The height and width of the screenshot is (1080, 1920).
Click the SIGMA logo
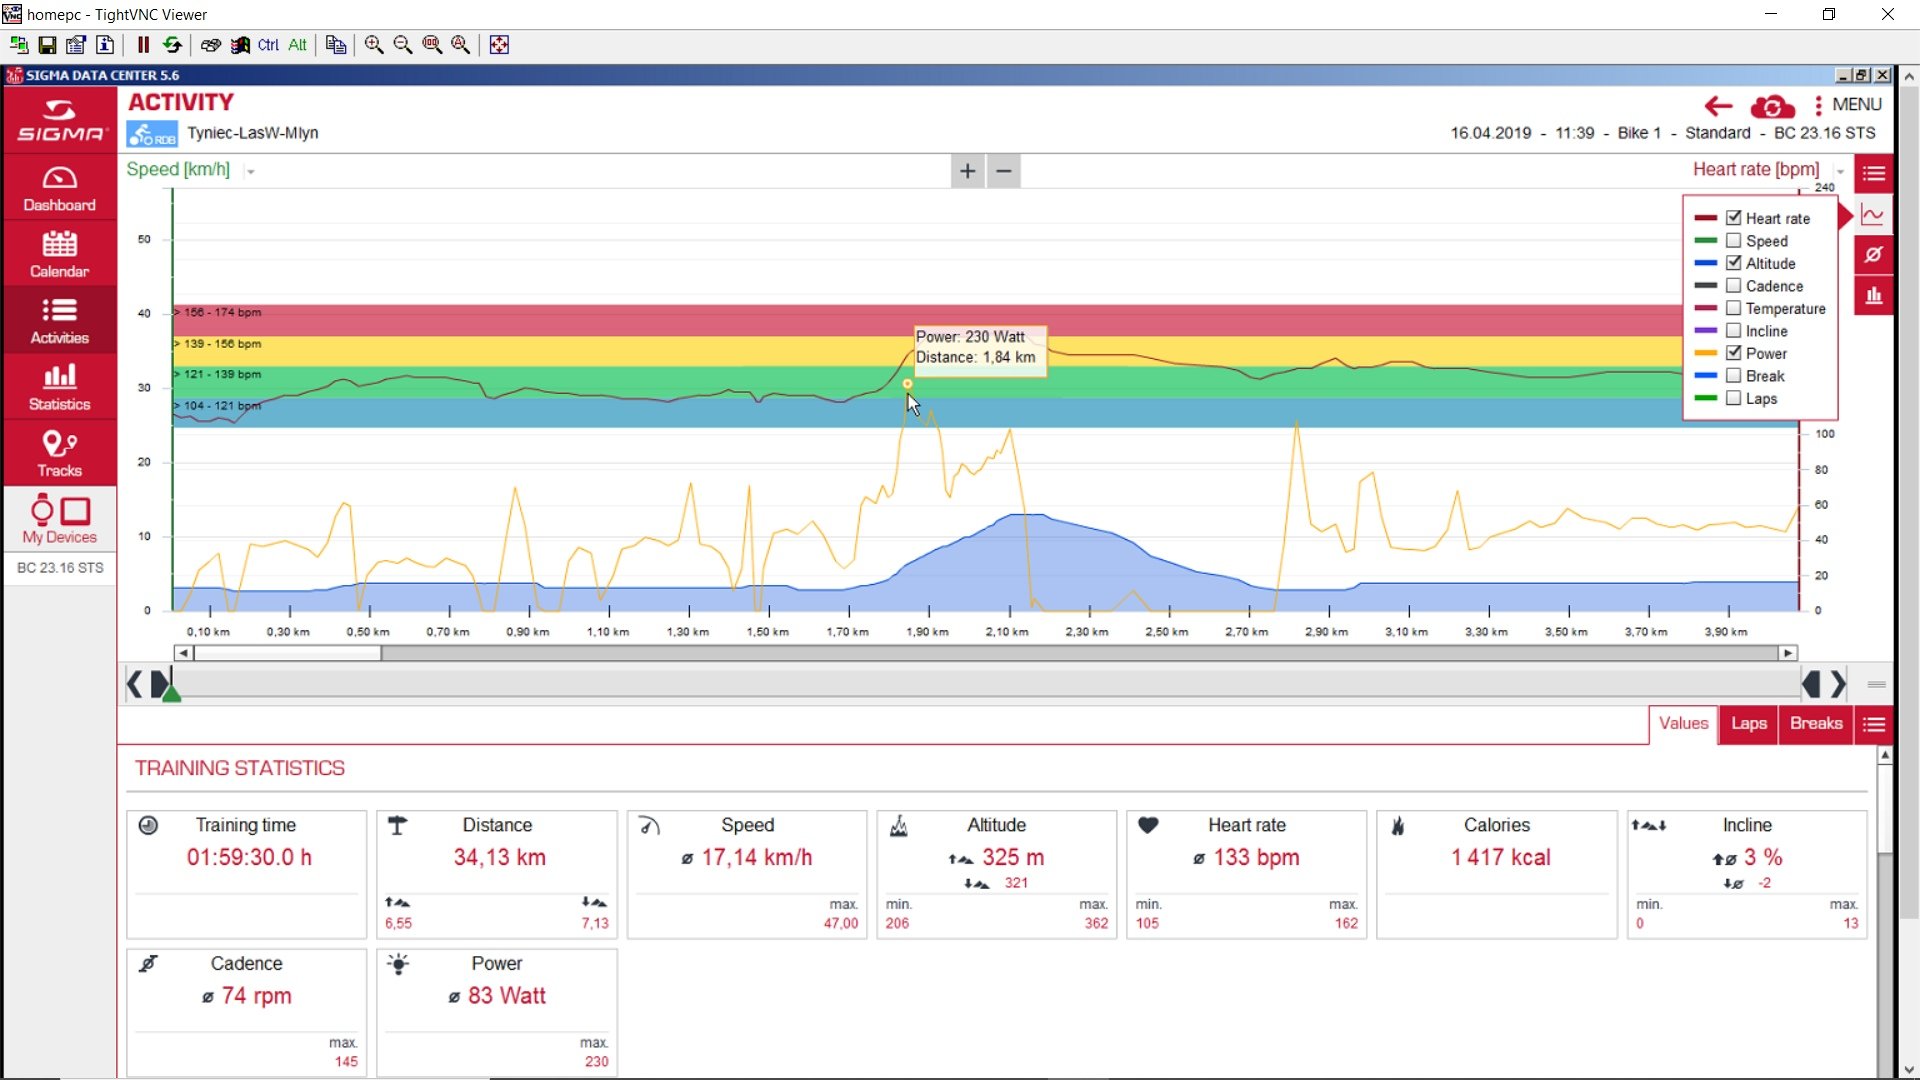click(x=59, y=121)
